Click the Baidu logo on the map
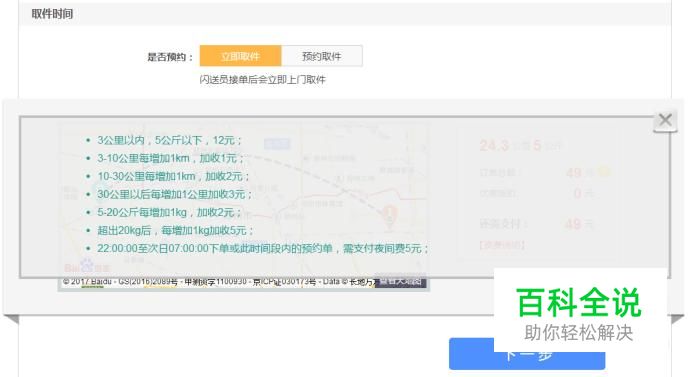The image size is (692, 377). pos(87,267)
